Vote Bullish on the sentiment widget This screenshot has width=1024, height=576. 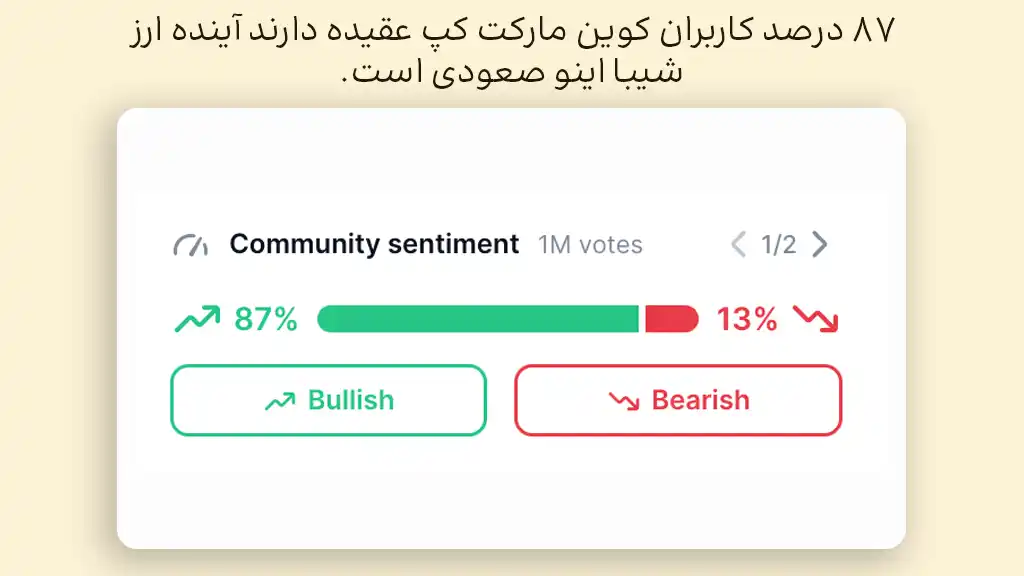point(328,400)
